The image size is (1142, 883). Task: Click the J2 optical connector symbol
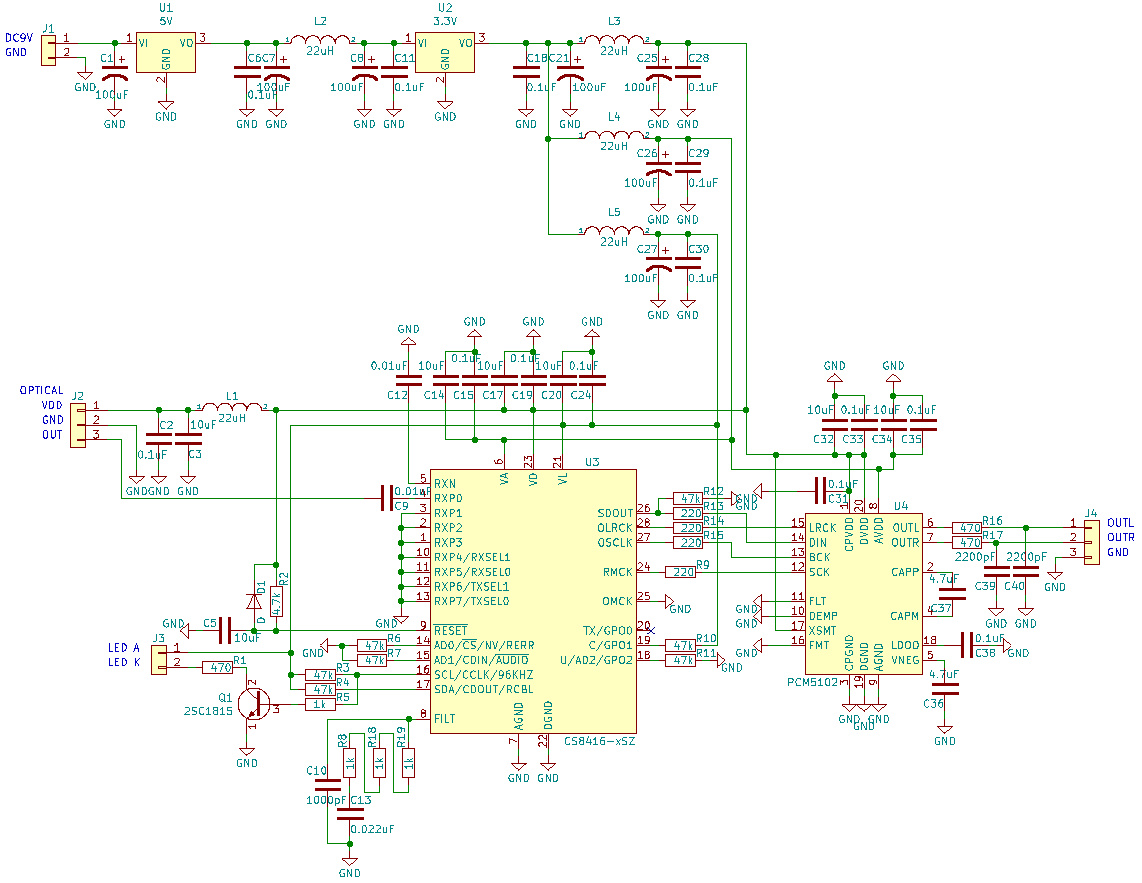coord(78,421)
